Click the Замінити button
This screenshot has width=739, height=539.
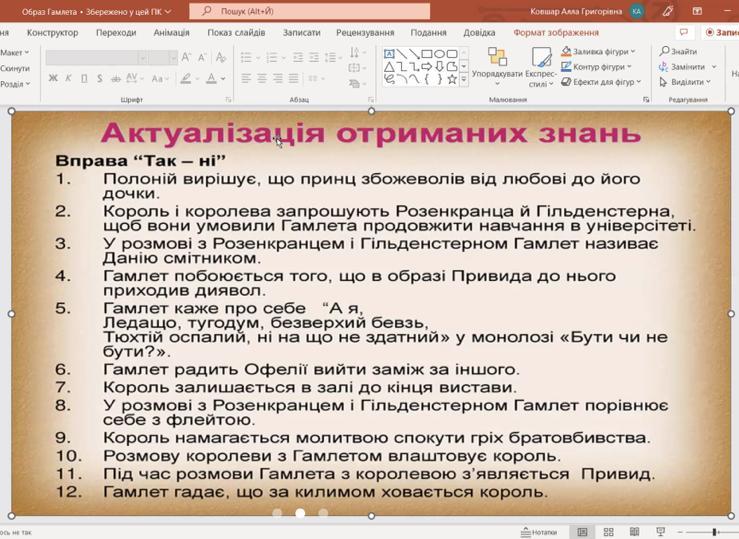coord(688,67)
